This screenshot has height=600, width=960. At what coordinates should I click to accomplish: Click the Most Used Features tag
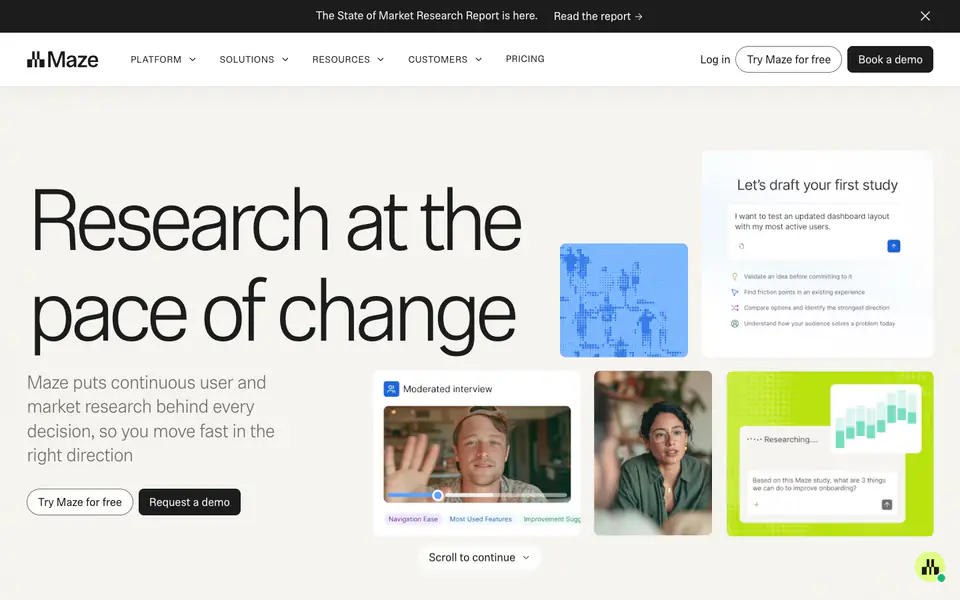(481, 519)
